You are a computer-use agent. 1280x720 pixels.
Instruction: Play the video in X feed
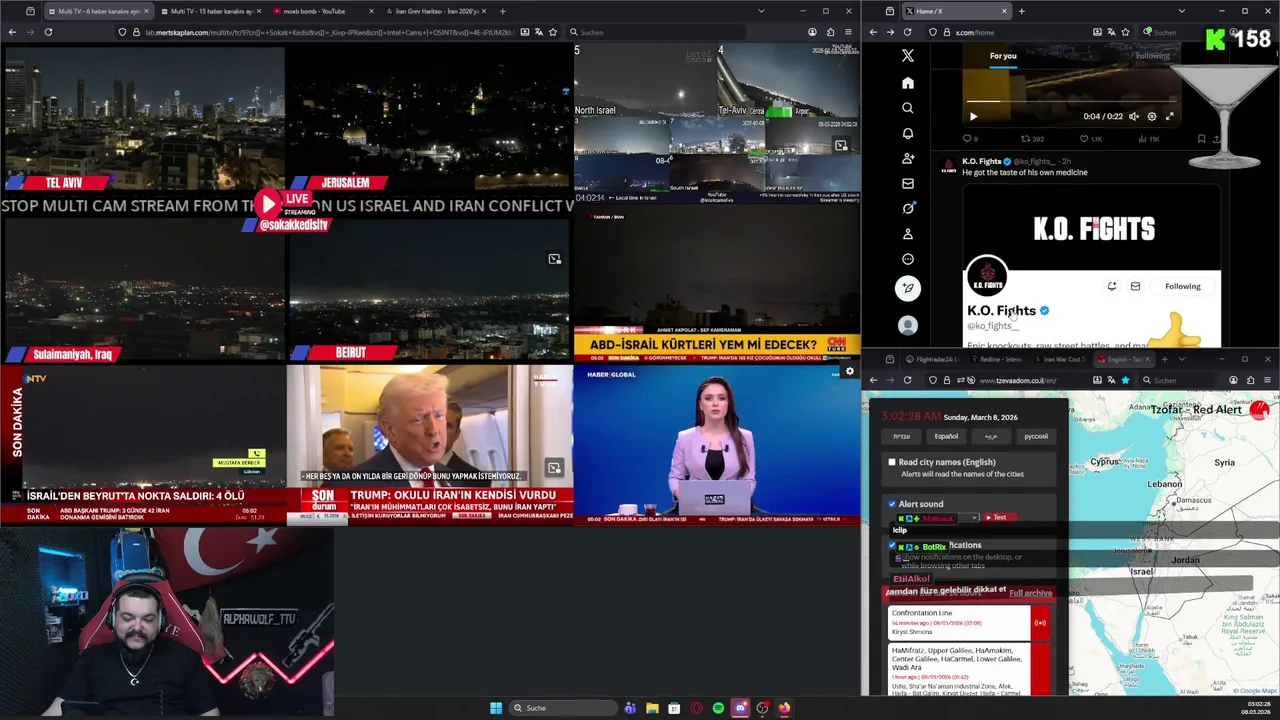coord(973,116)
